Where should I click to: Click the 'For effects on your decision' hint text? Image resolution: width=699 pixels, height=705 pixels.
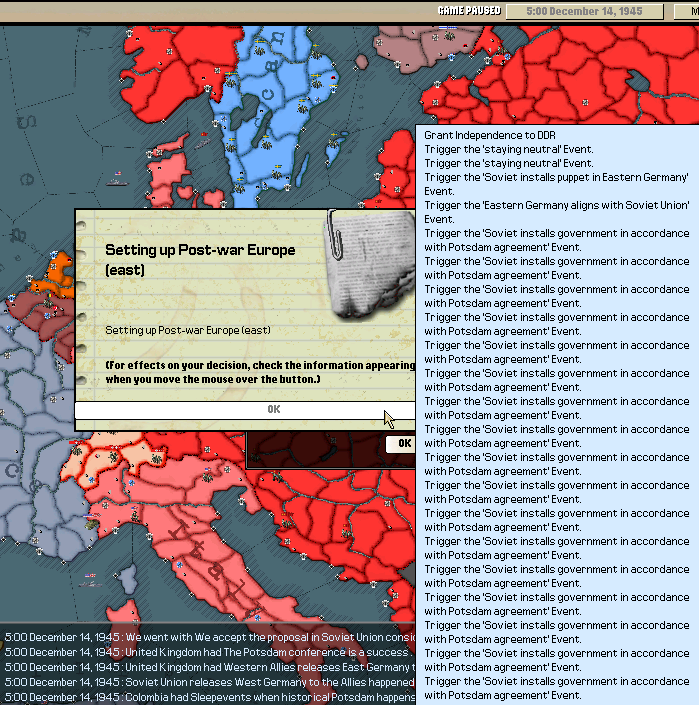coord(260,372)
